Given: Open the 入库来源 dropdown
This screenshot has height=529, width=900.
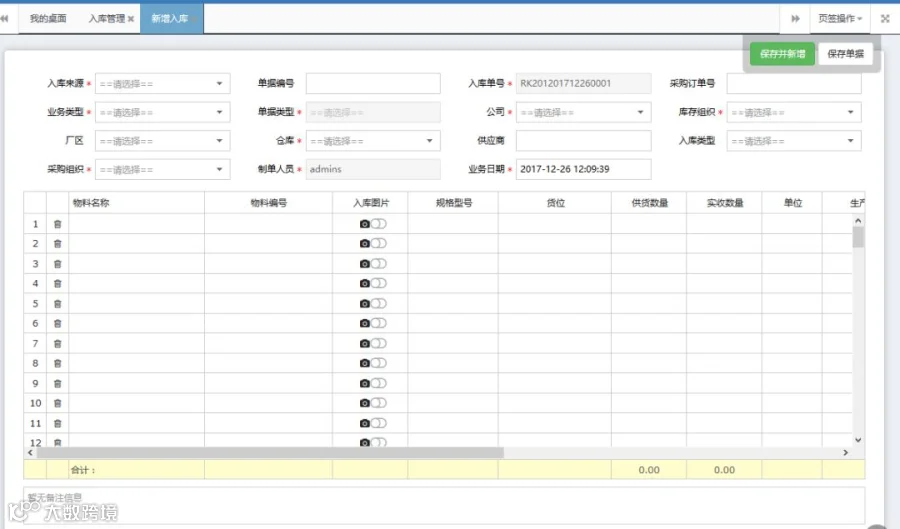Looking at the screenshot, I should pyautogui.click(x=162, y=84).
